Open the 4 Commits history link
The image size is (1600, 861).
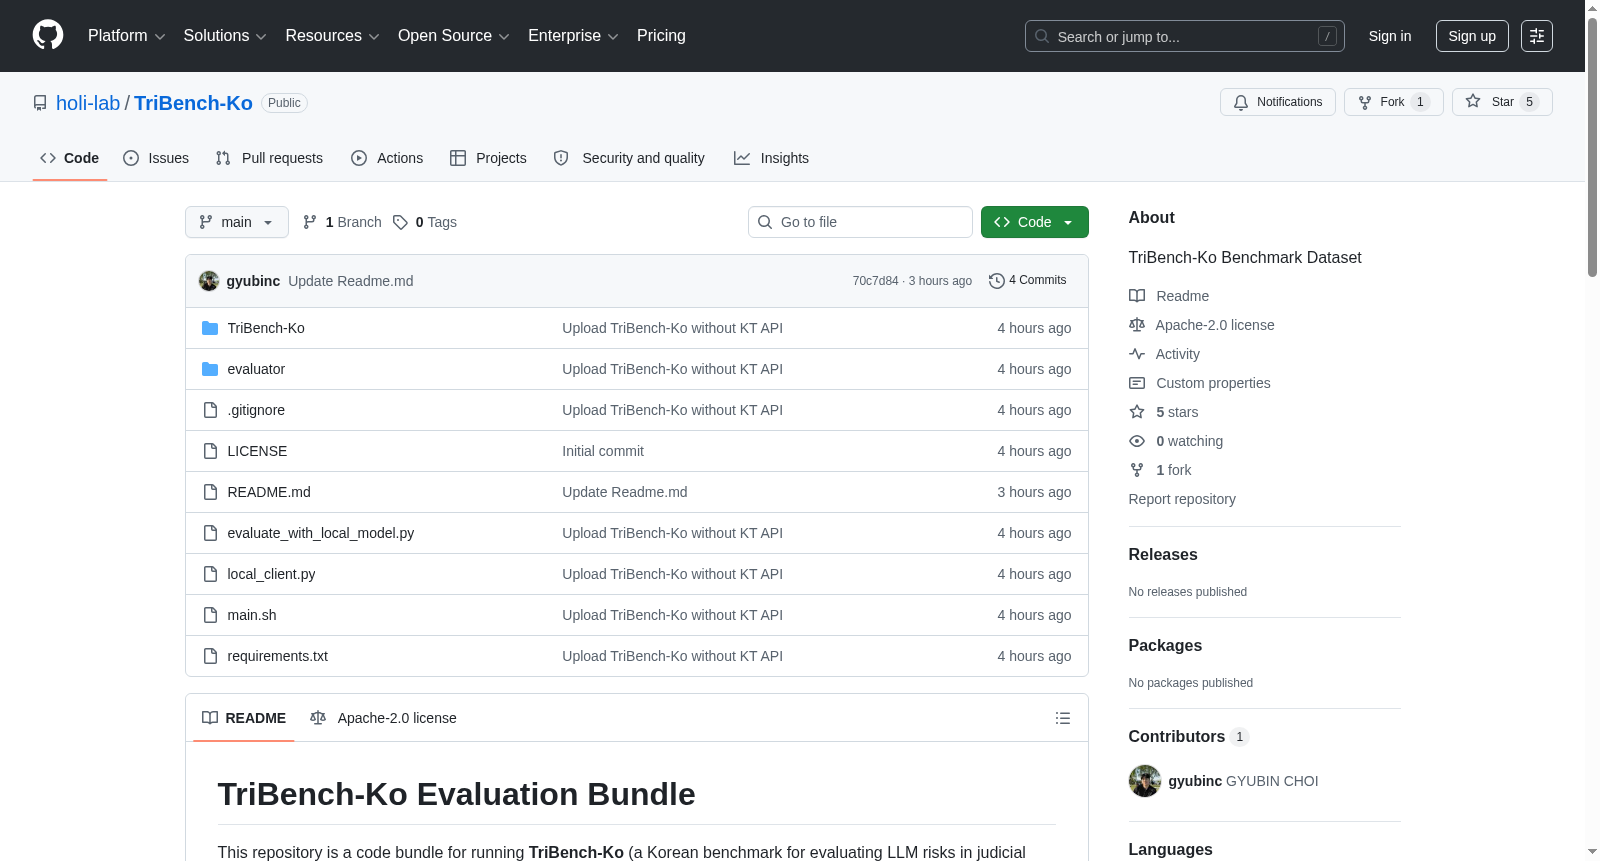tap(1028, 281)
